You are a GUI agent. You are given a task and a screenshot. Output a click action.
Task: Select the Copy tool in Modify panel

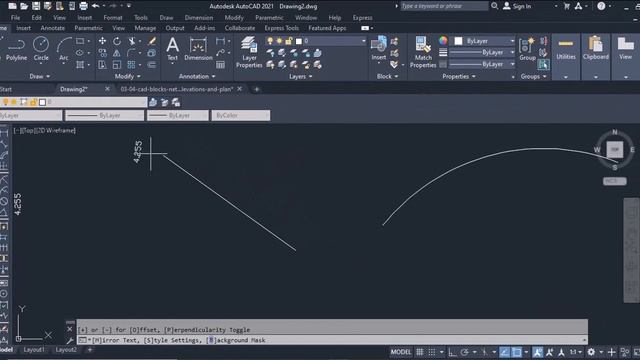click(102, 53)
